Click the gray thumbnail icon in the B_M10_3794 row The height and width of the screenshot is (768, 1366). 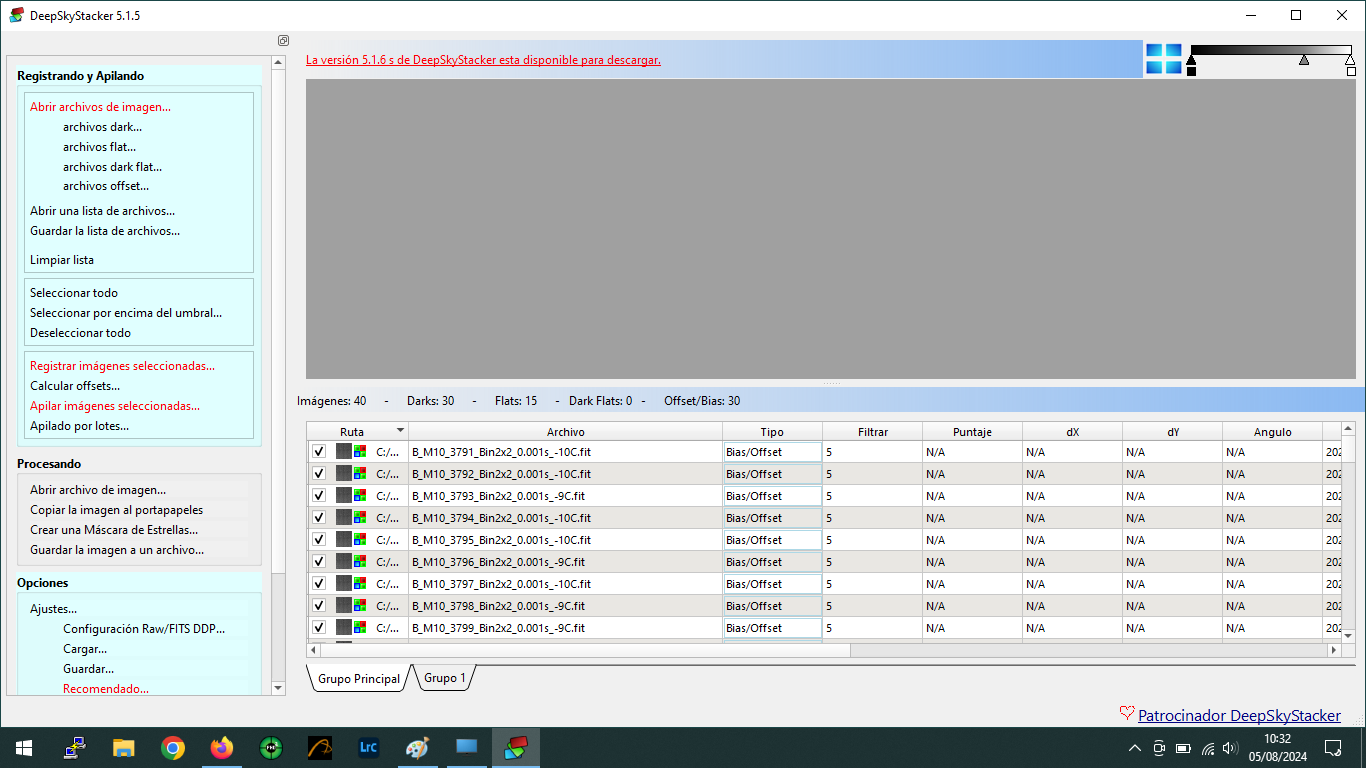(344, 517)
